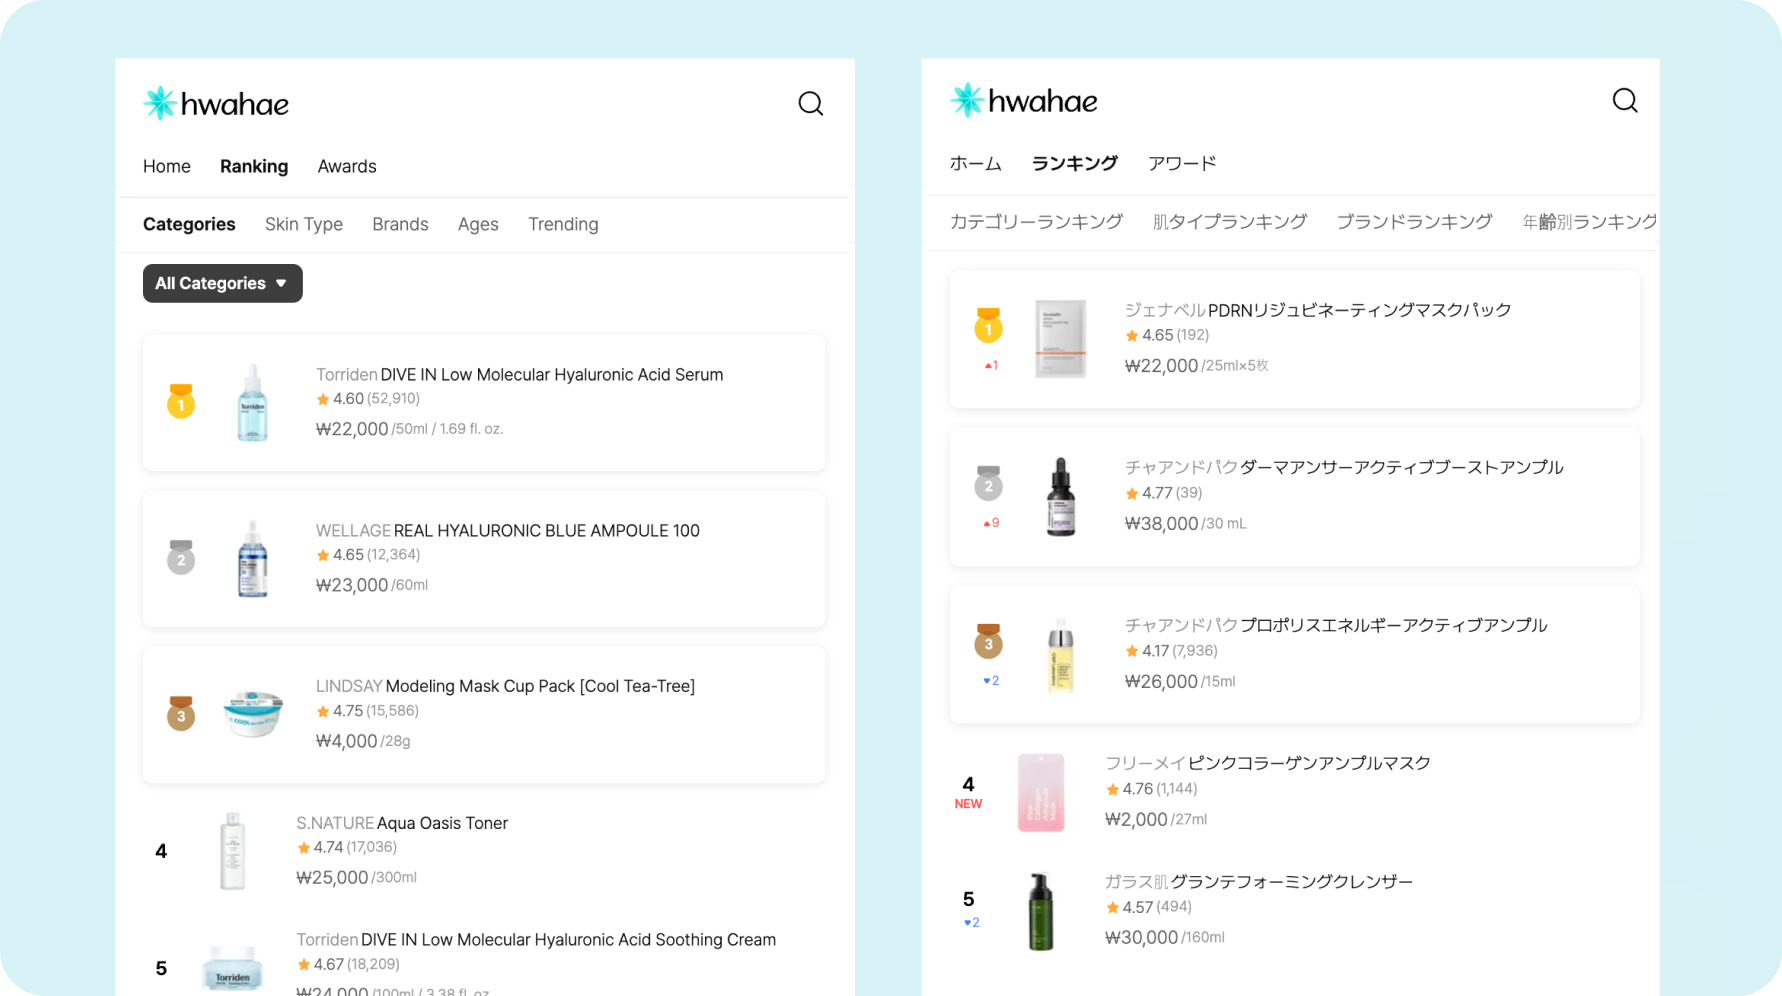
Task: Open the PDRNリジュビネーティングマスクパック product
Action: click(x=1294, y=338)
